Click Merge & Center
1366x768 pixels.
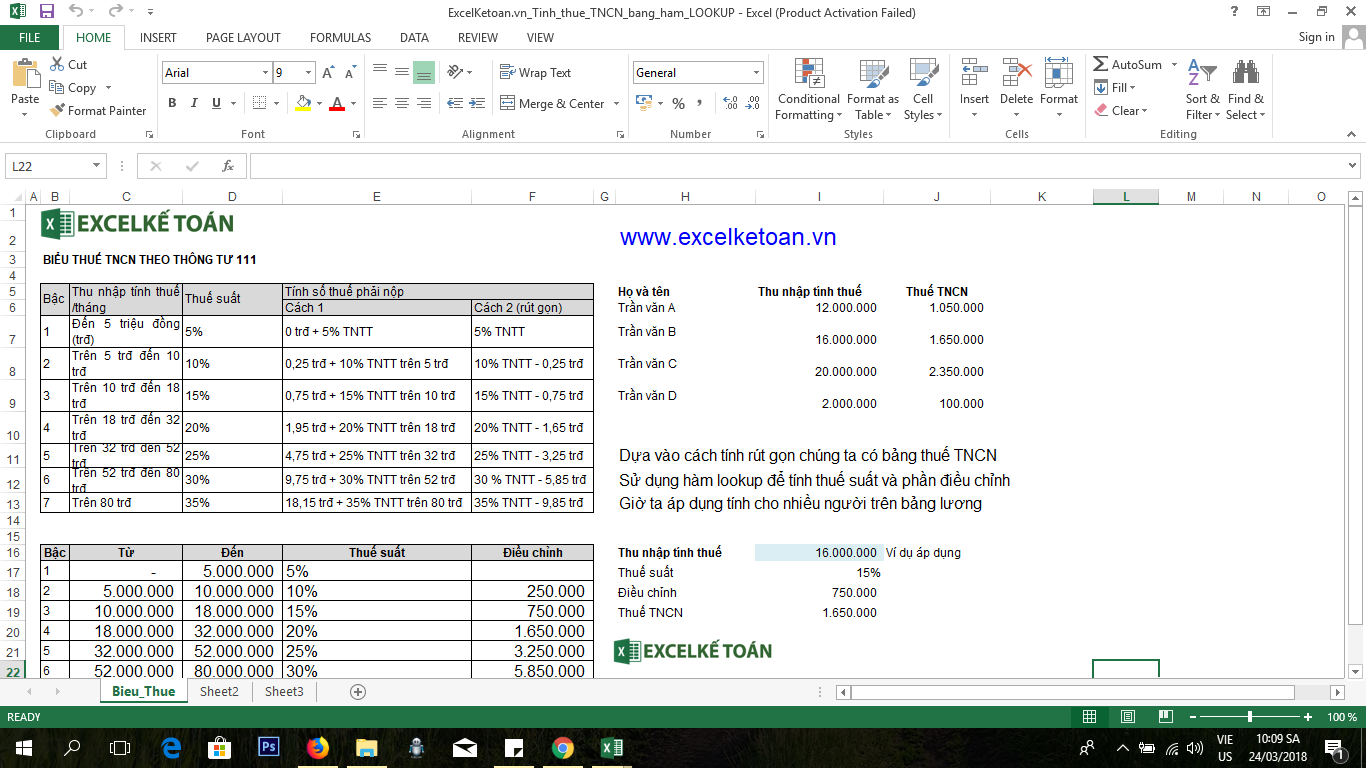[x=553, y=104]
